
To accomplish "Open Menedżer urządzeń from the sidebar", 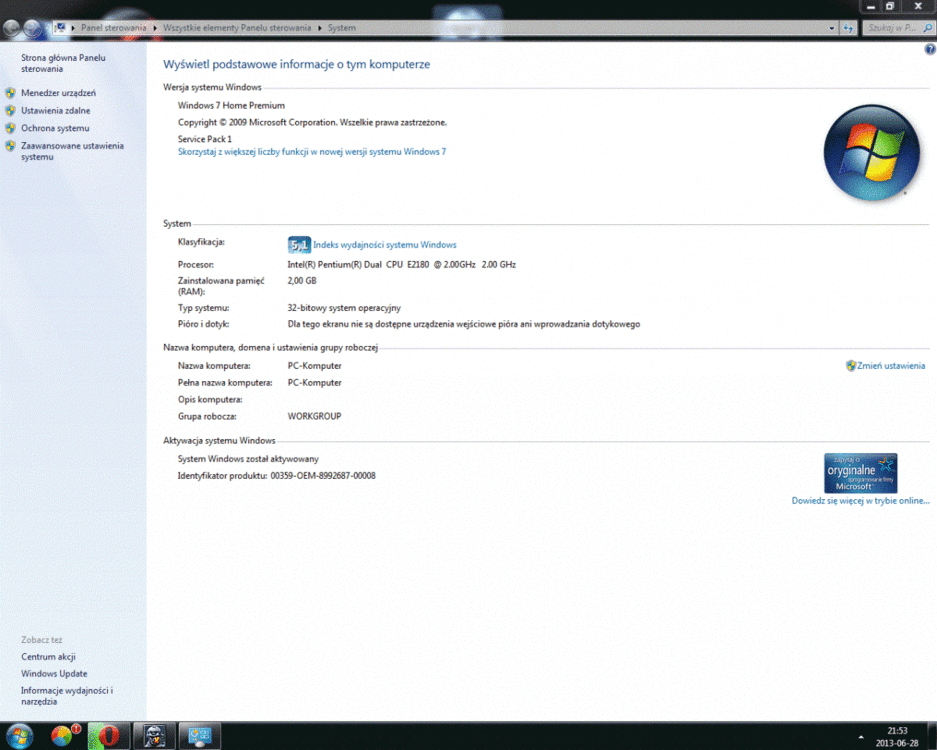I will (x=58, y=93).
